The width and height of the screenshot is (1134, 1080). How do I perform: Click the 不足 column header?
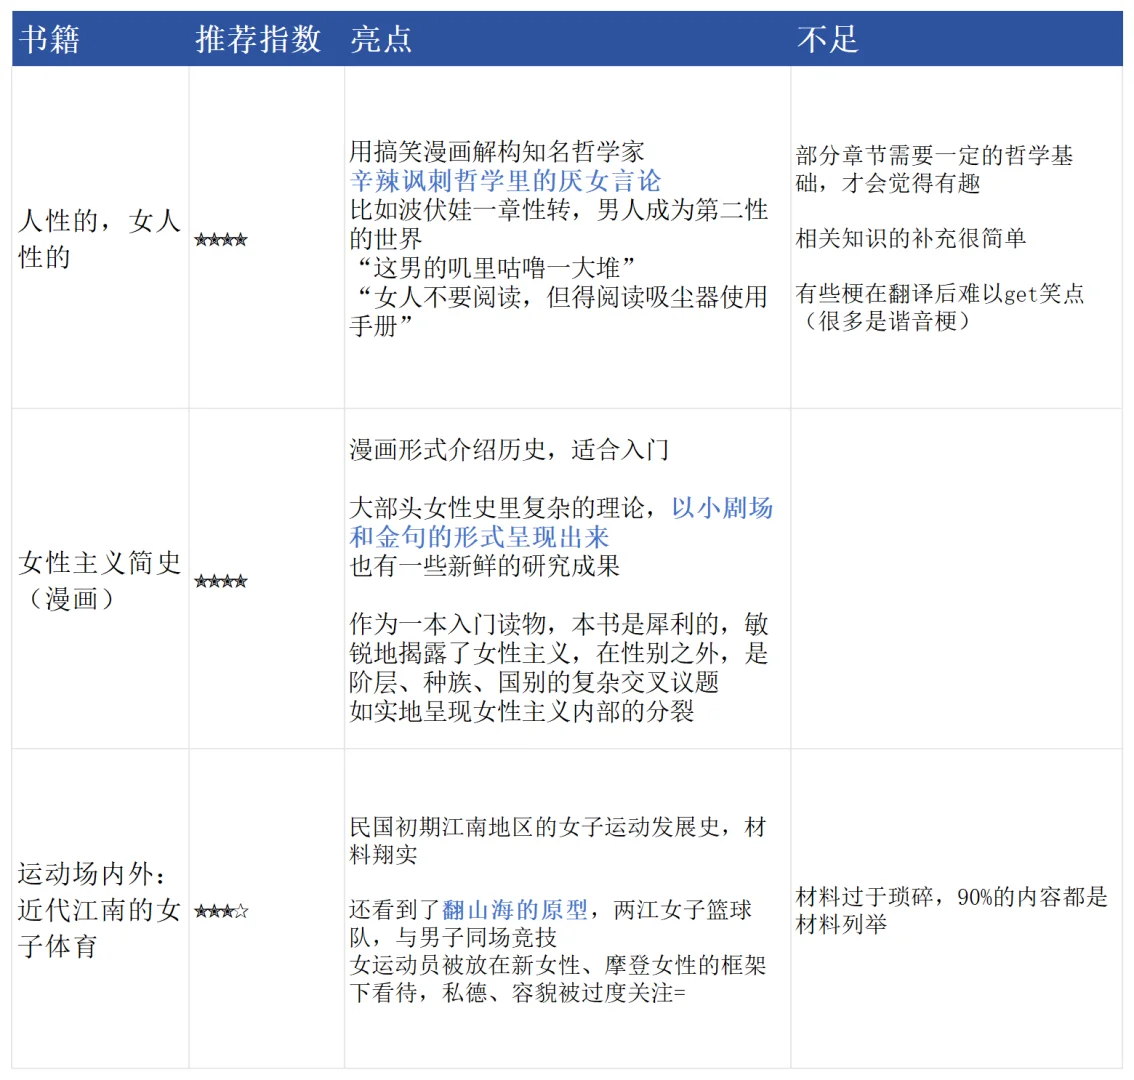[827, 39]
